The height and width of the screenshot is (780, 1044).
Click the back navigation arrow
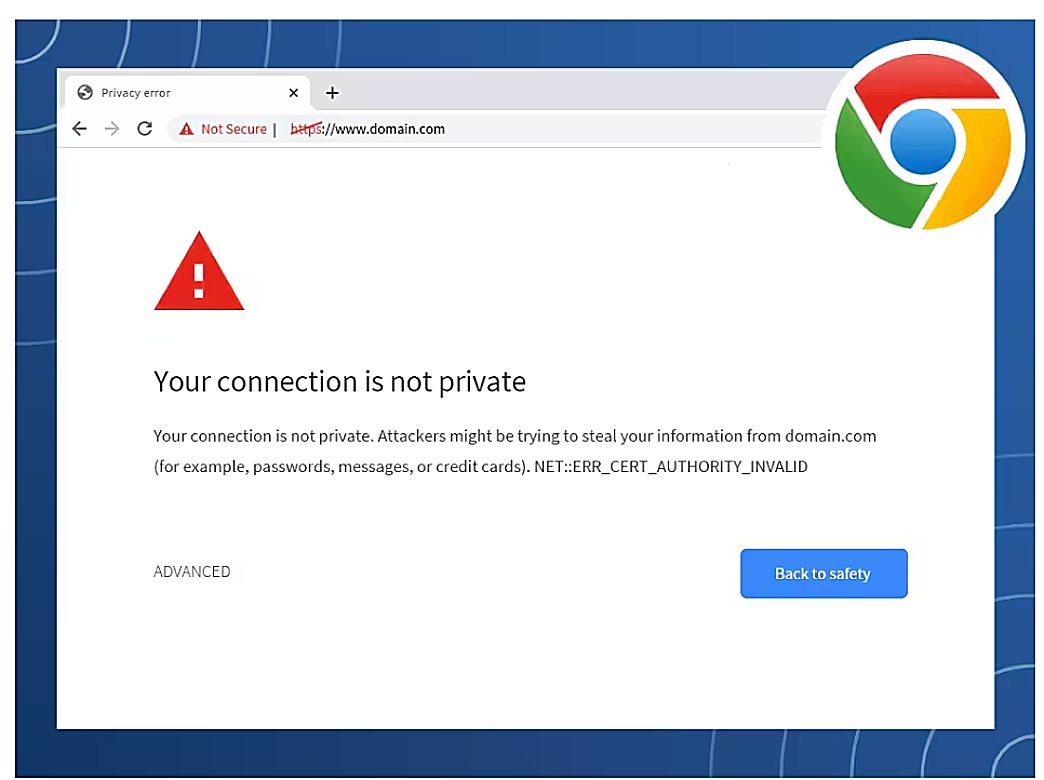80,129
